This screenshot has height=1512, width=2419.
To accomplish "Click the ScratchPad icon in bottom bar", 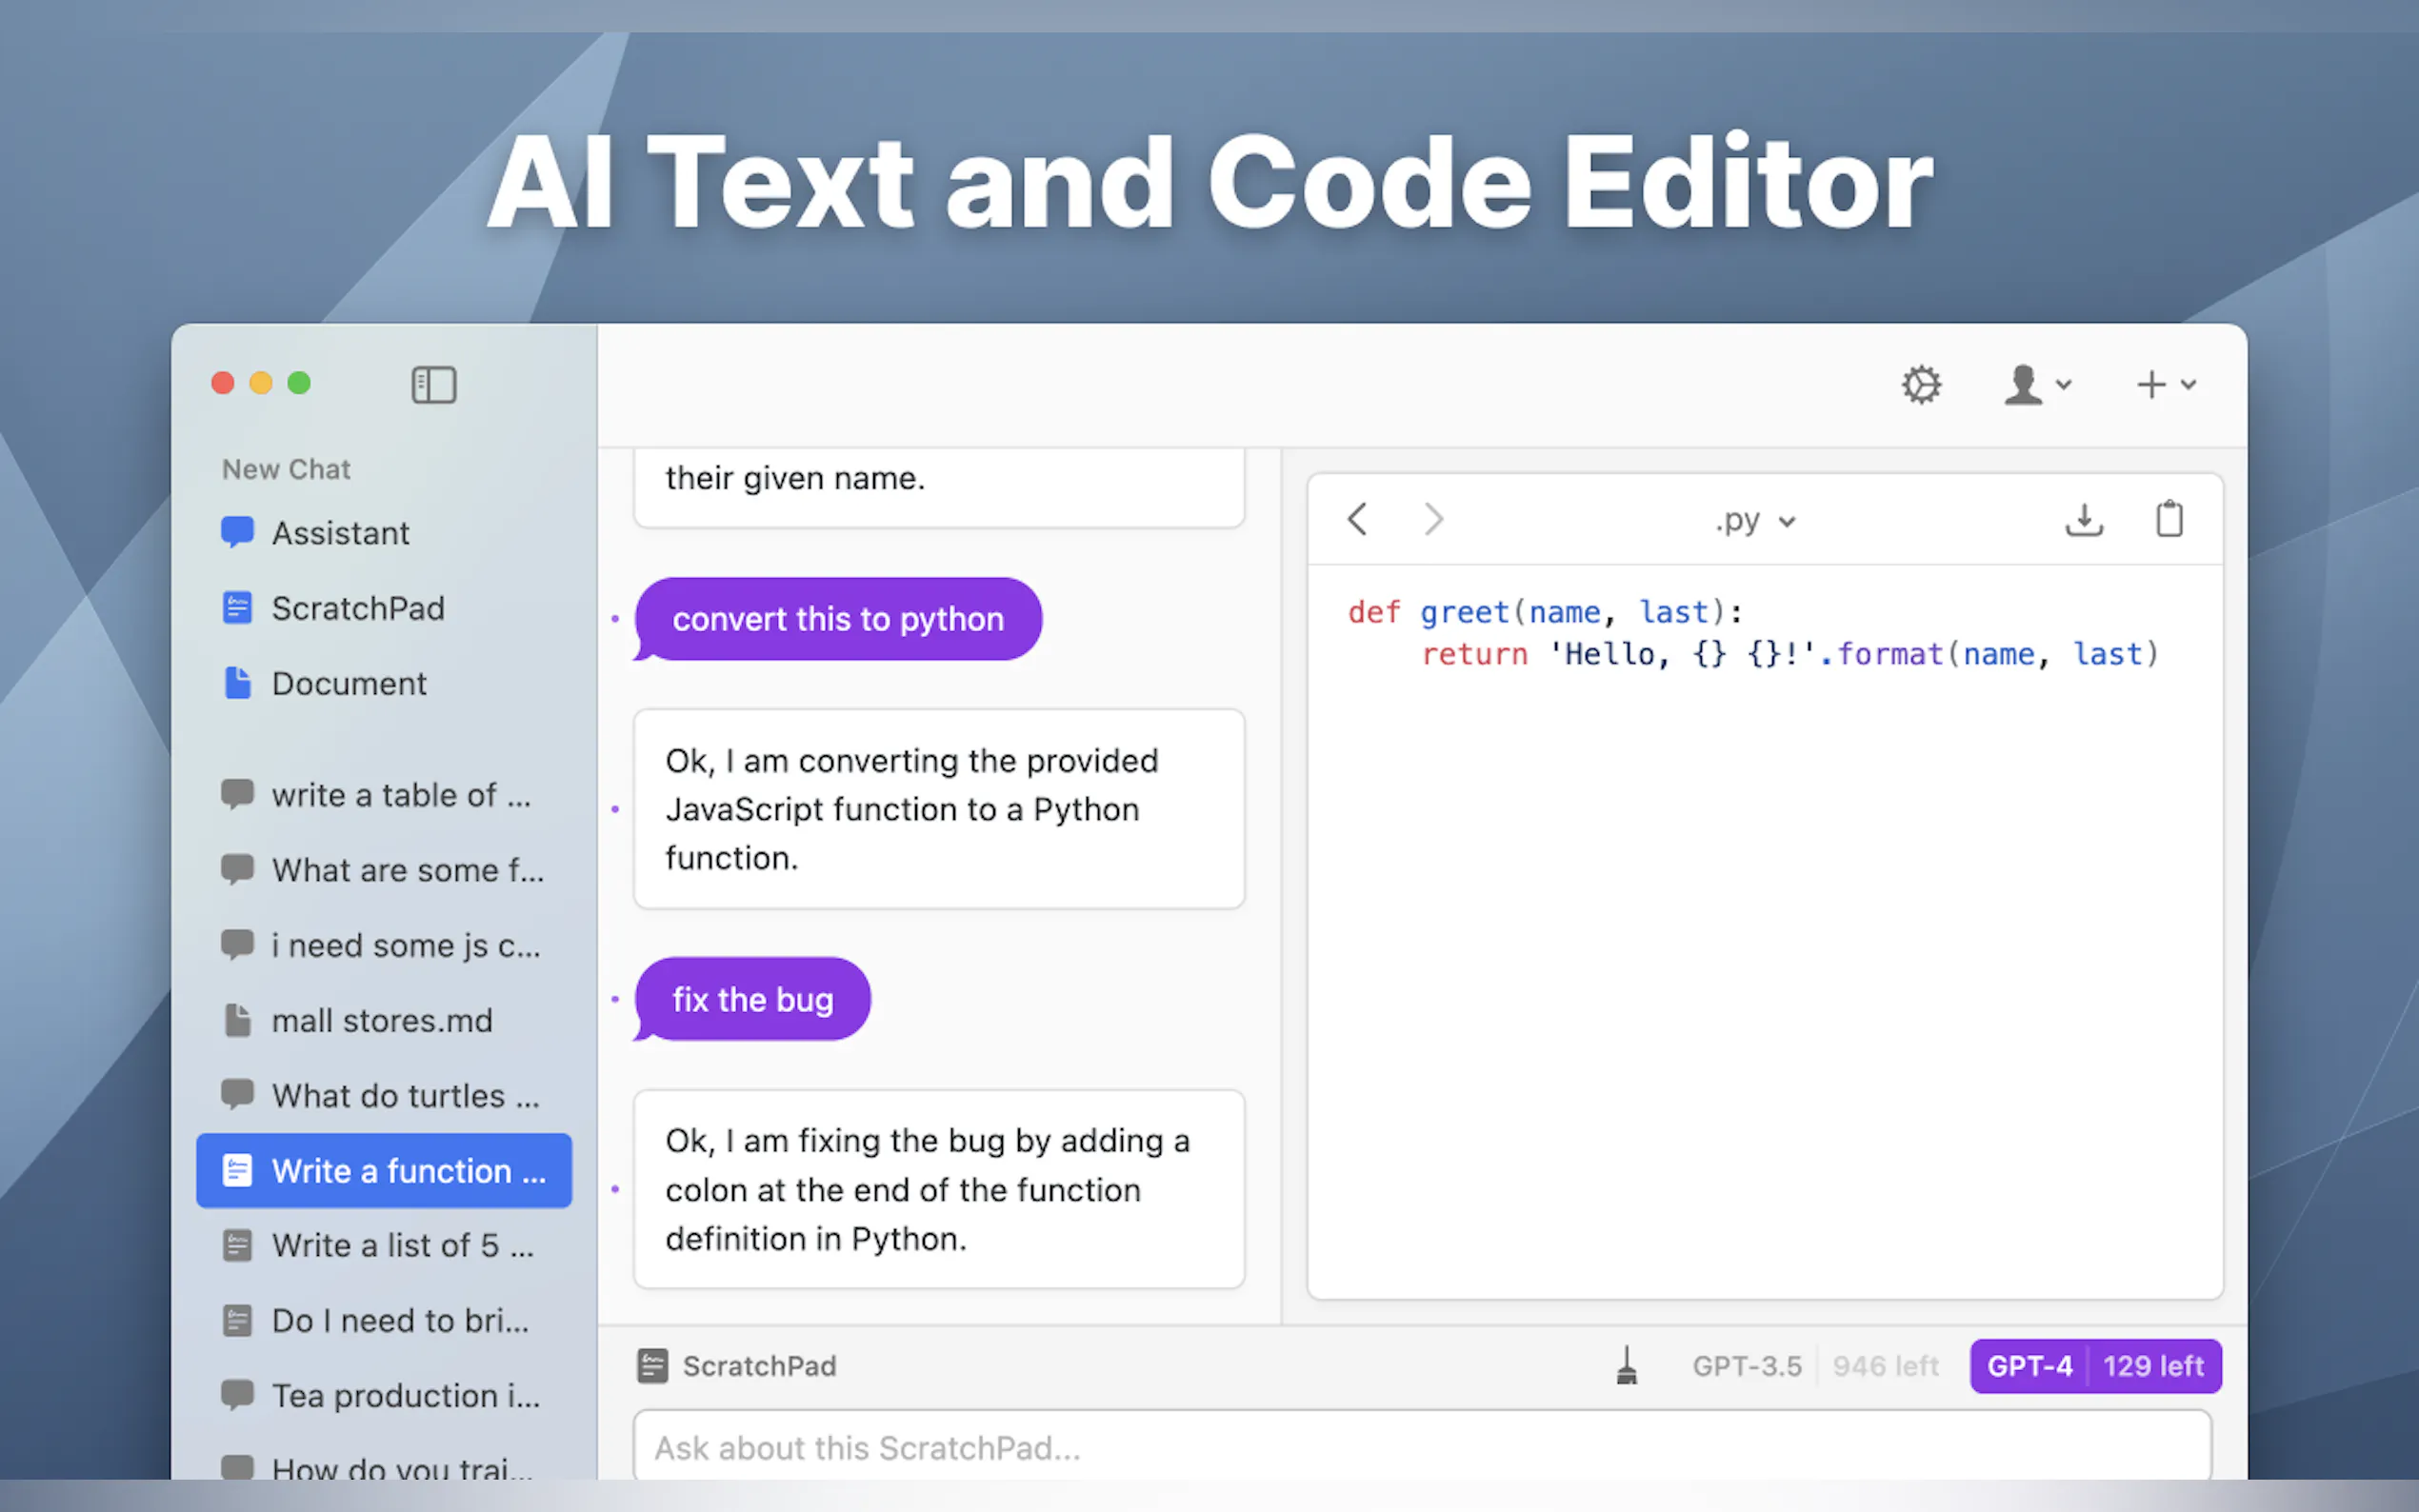I will (x=653, y=1366).
